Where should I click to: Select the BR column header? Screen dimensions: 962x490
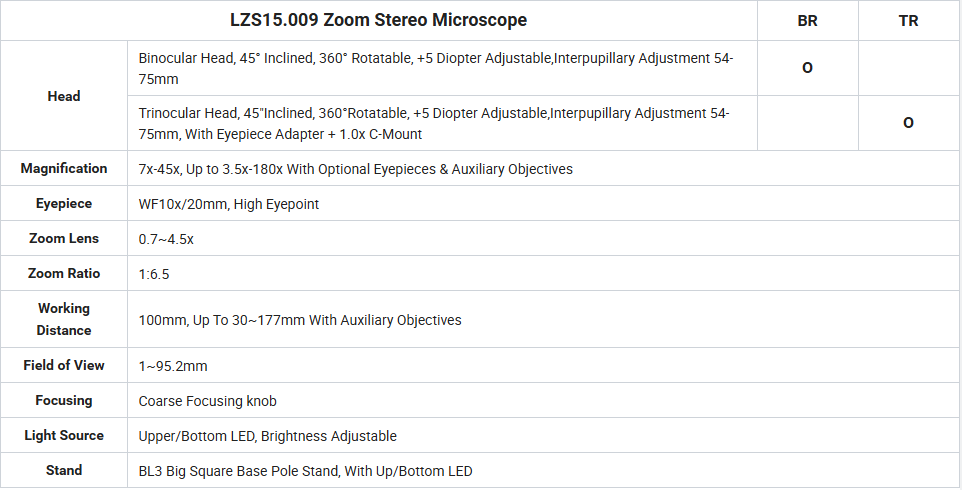pos(807,21)
